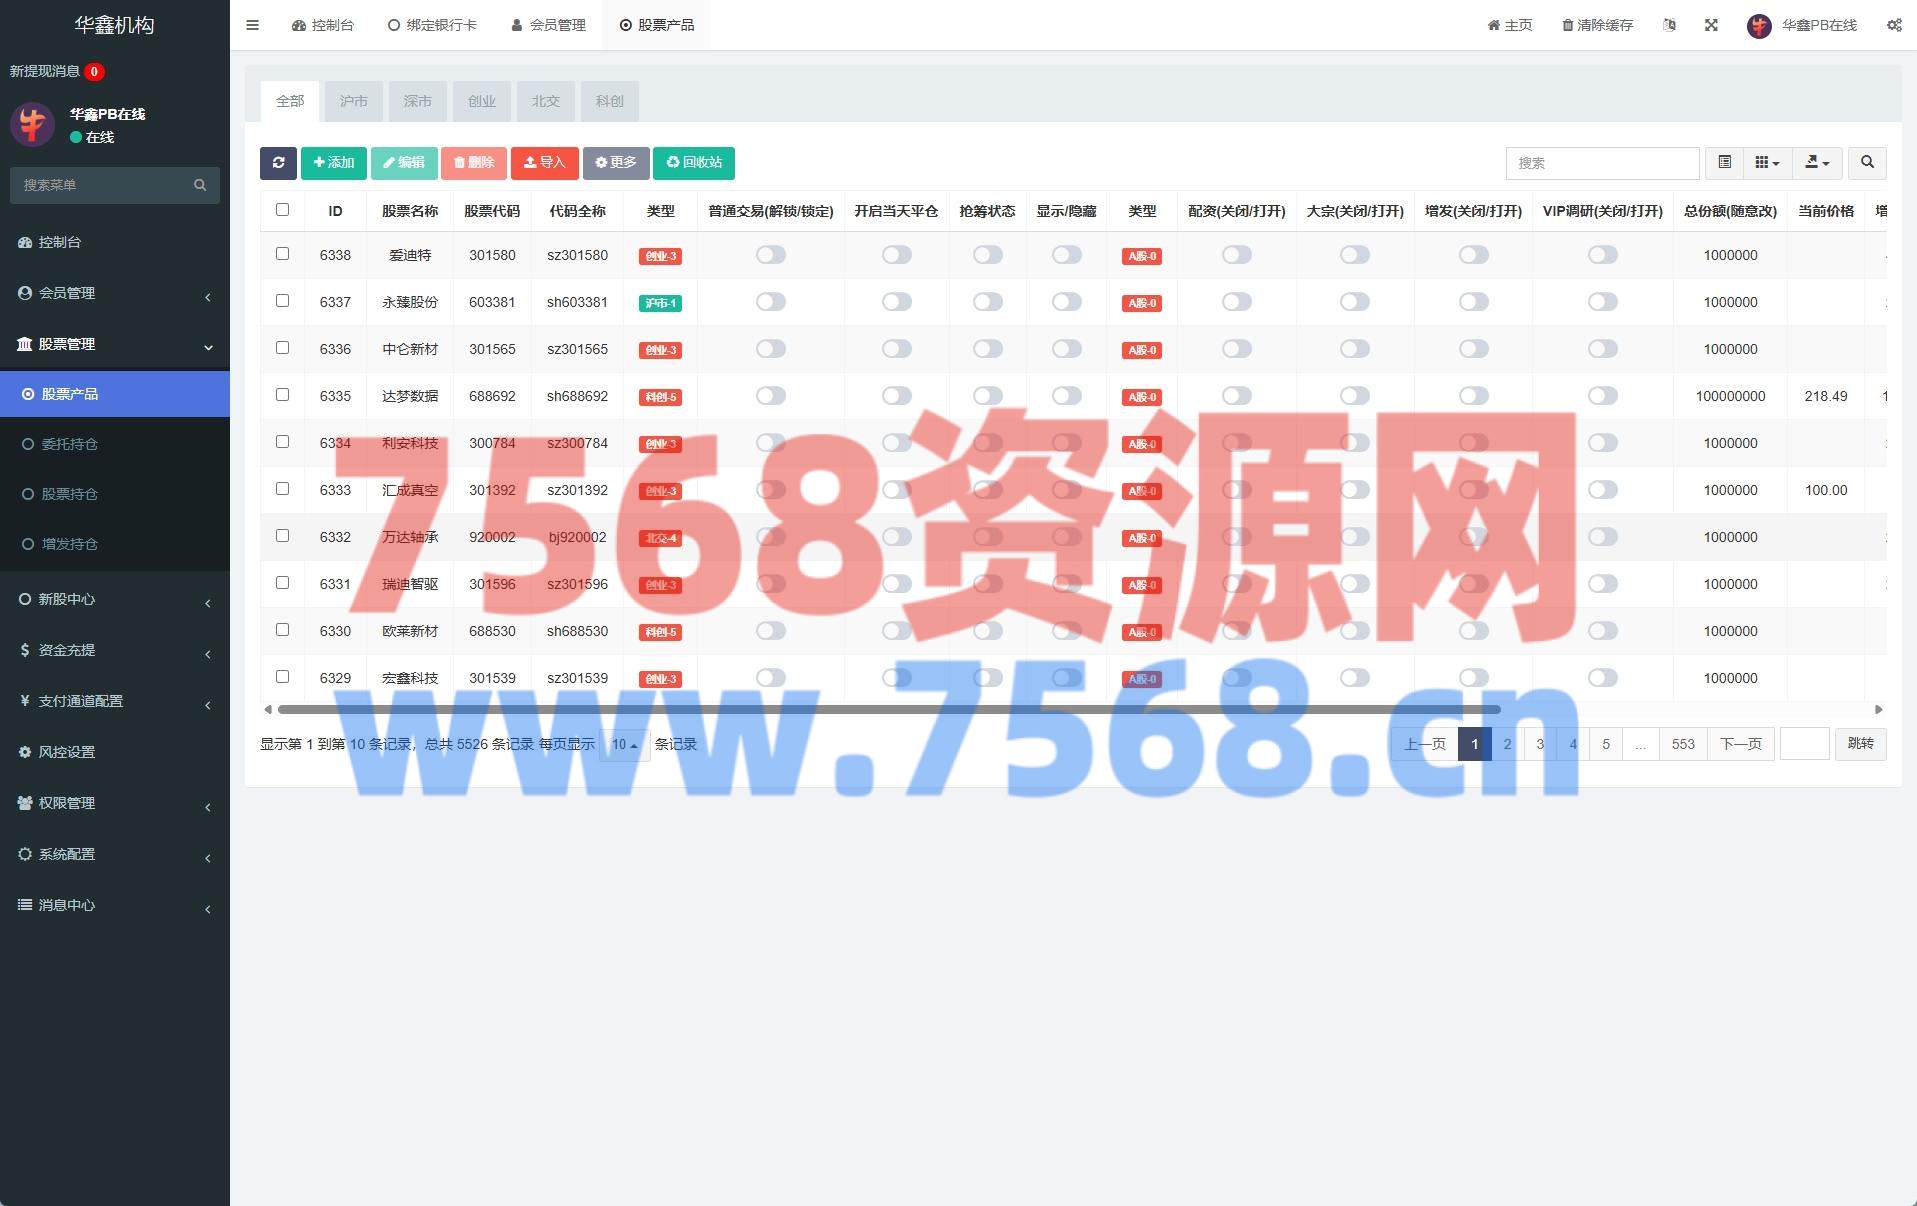The width and height of the screenshot is (1917, 1206).
Task: Go to 下一页 in pagination
Action: click(1740, 744)
